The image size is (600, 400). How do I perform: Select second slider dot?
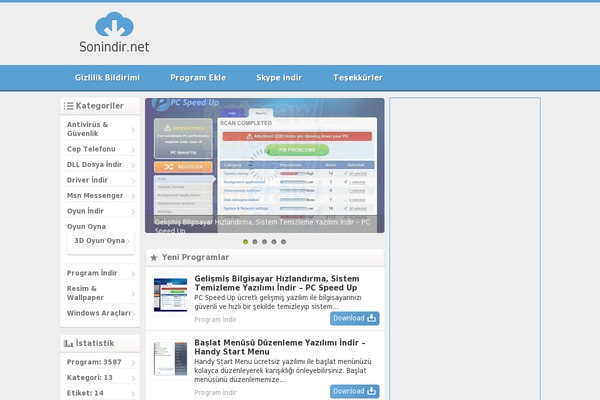[x=255, y=242]
